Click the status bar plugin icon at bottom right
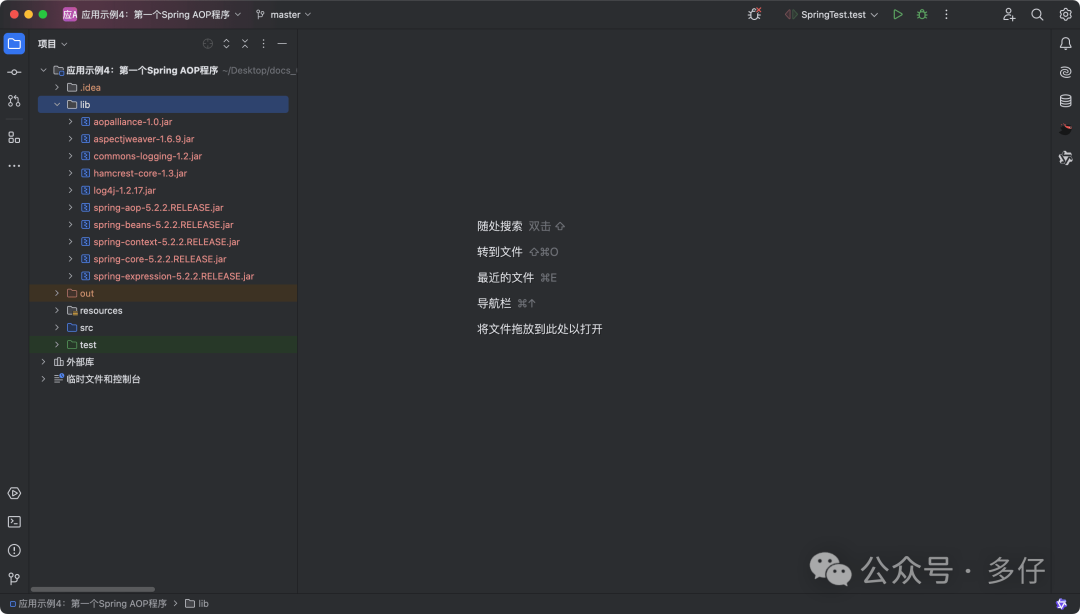 (1061, 604)
